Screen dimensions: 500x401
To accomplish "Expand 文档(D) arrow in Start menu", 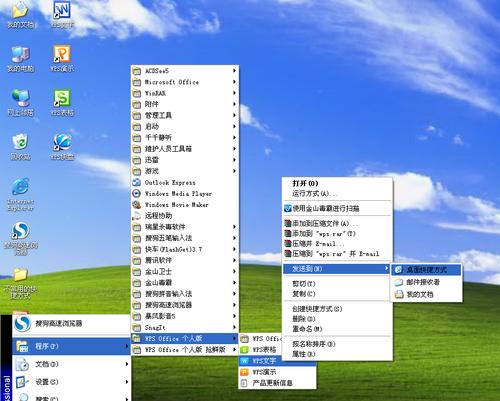I will pos(127,364).
